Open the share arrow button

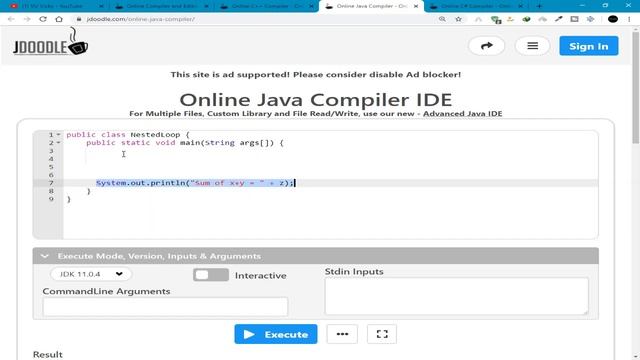point(487,46)
